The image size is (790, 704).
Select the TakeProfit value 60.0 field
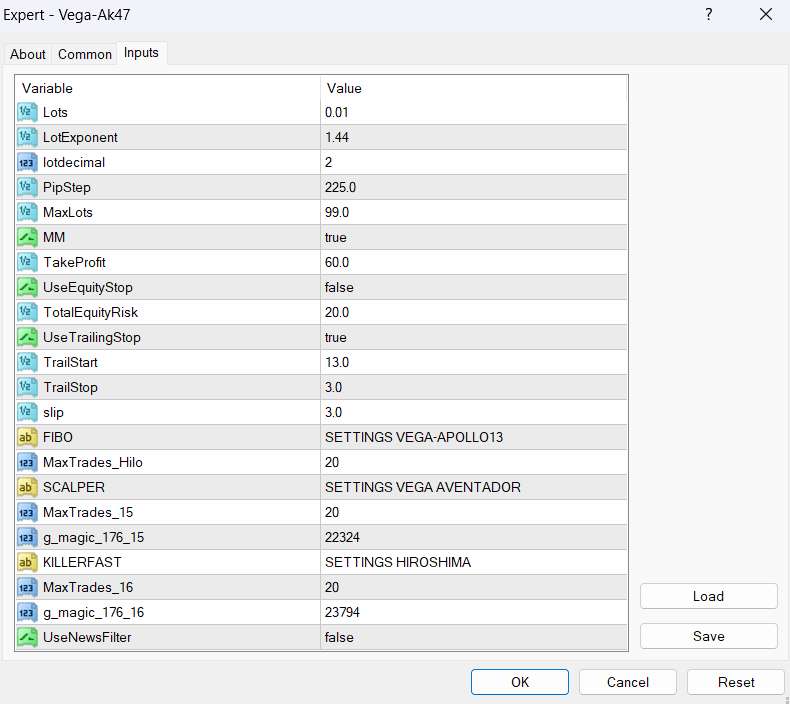pos(337,262)
